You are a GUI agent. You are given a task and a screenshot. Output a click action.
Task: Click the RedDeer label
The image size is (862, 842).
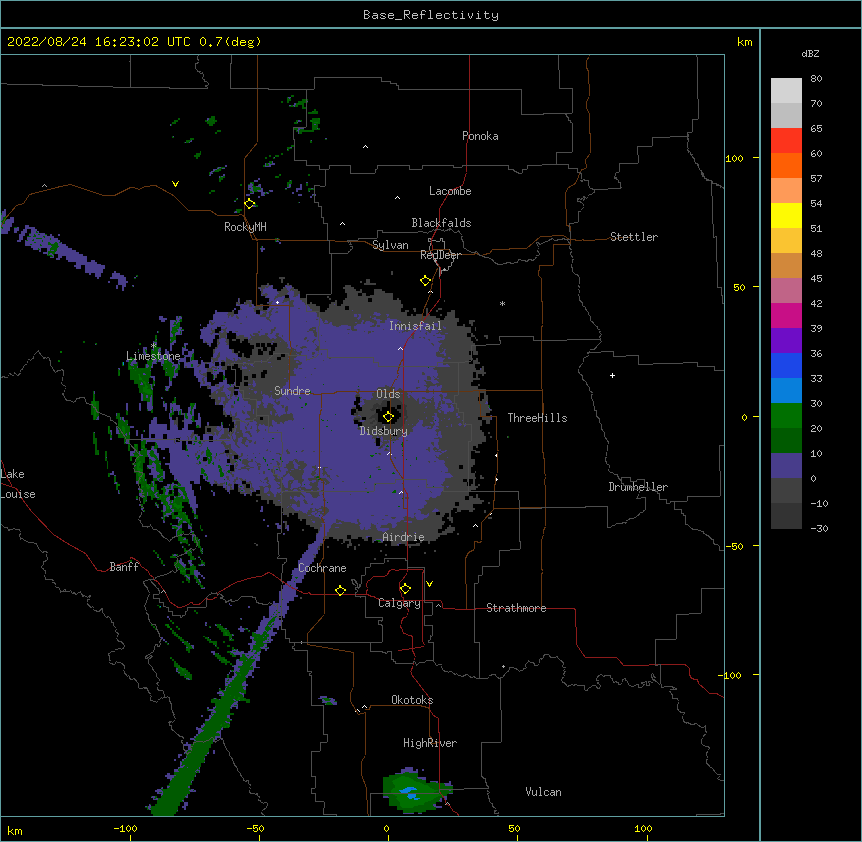pos(440,255)
